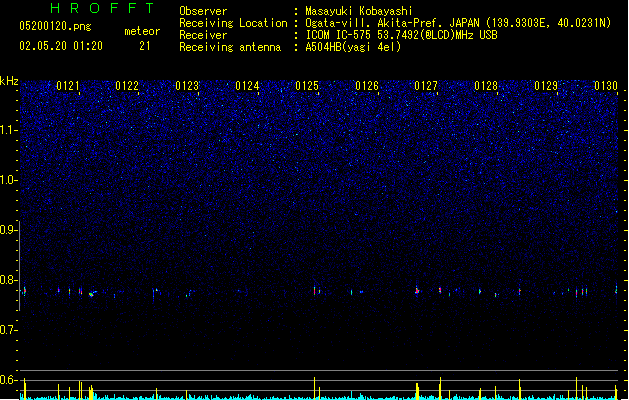
Task: Click the 0126 time marker
Action: point(367,86)
